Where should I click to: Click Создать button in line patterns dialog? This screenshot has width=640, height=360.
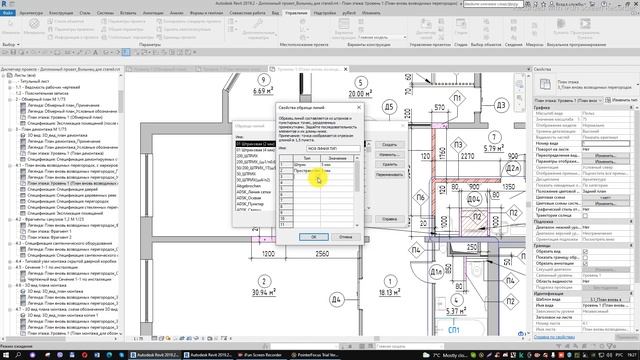[389, 144]
